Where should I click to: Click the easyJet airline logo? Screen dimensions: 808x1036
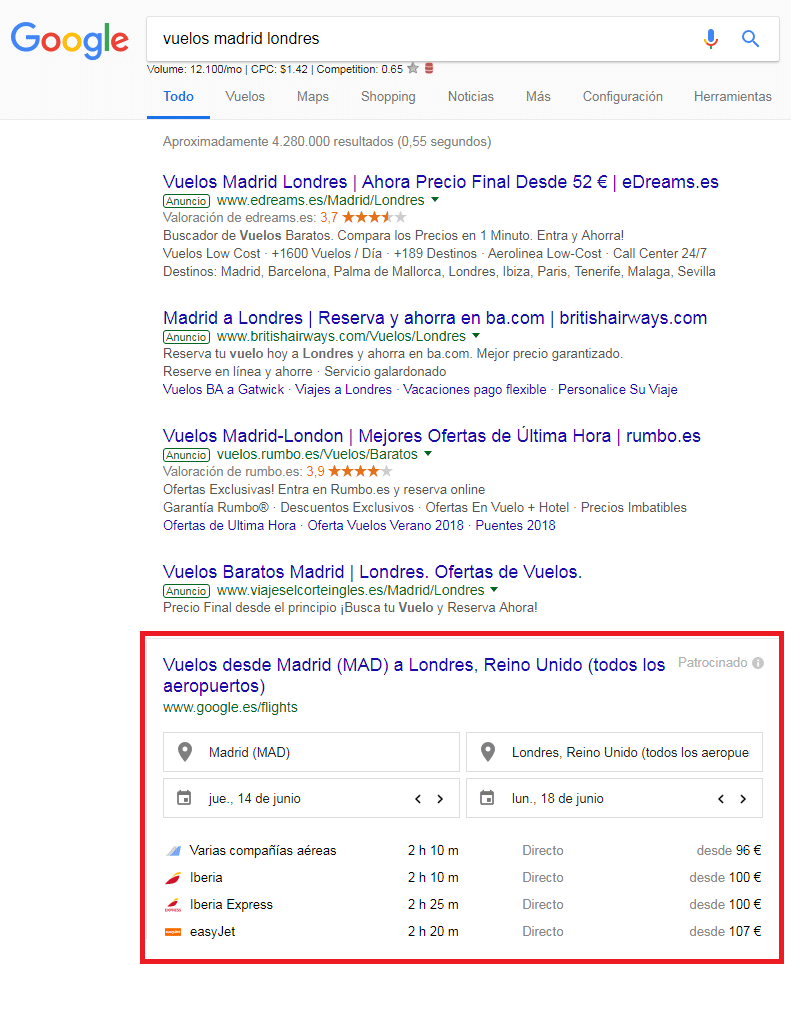click(x=173, y=932)
